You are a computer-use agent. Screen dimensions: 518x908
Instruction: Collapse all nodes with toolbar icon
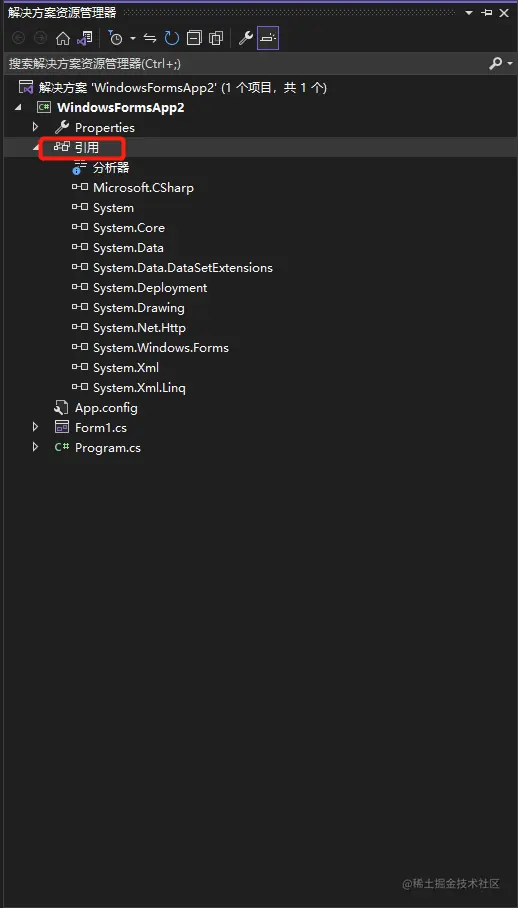pos(194,38)
